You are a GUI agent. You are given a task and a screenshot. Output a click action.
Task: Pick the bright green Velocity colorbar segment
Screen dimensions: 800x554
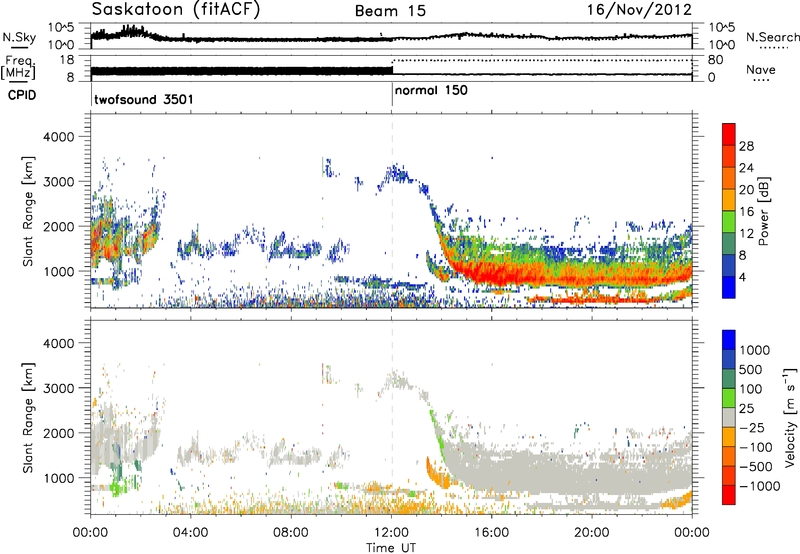[x=729, y=398]
